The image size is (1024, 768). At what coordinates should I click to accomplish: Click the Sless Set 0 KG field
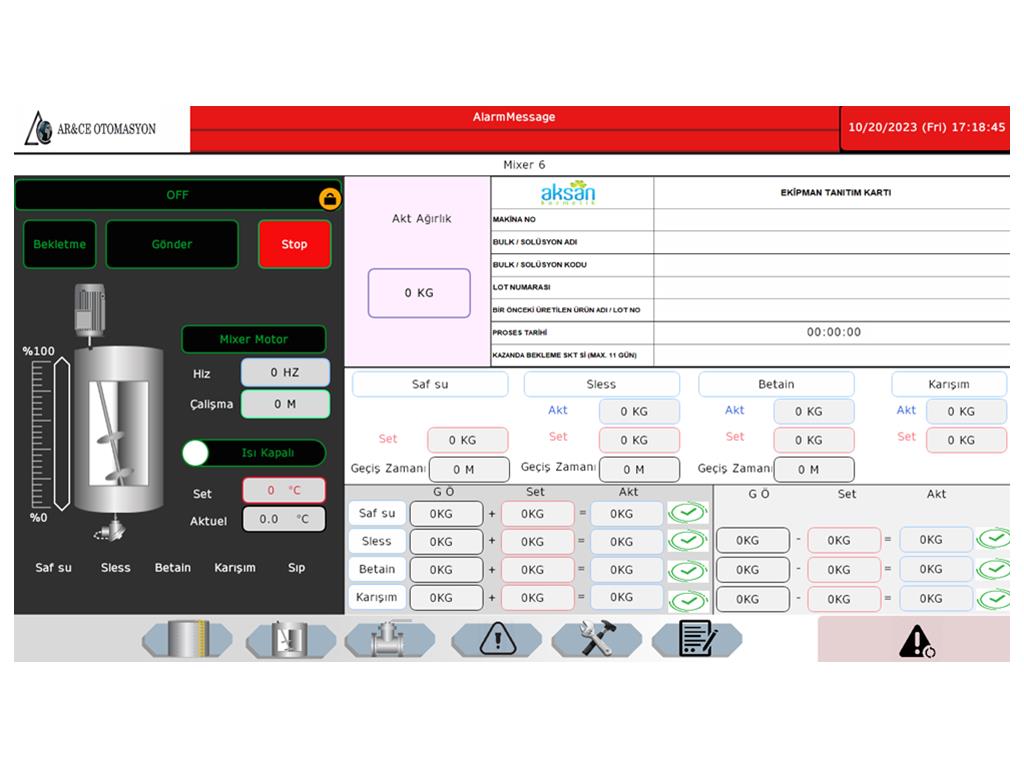click(639, 440)
